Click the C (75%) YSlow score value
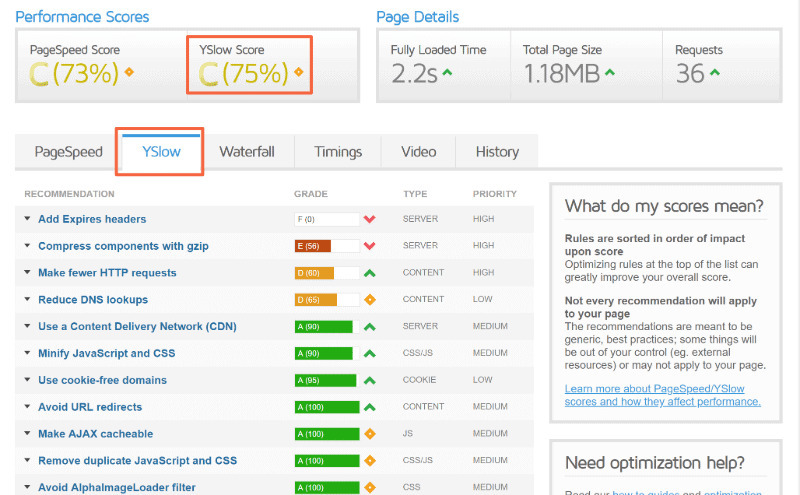Screen dimensions: 800x495 243,73
